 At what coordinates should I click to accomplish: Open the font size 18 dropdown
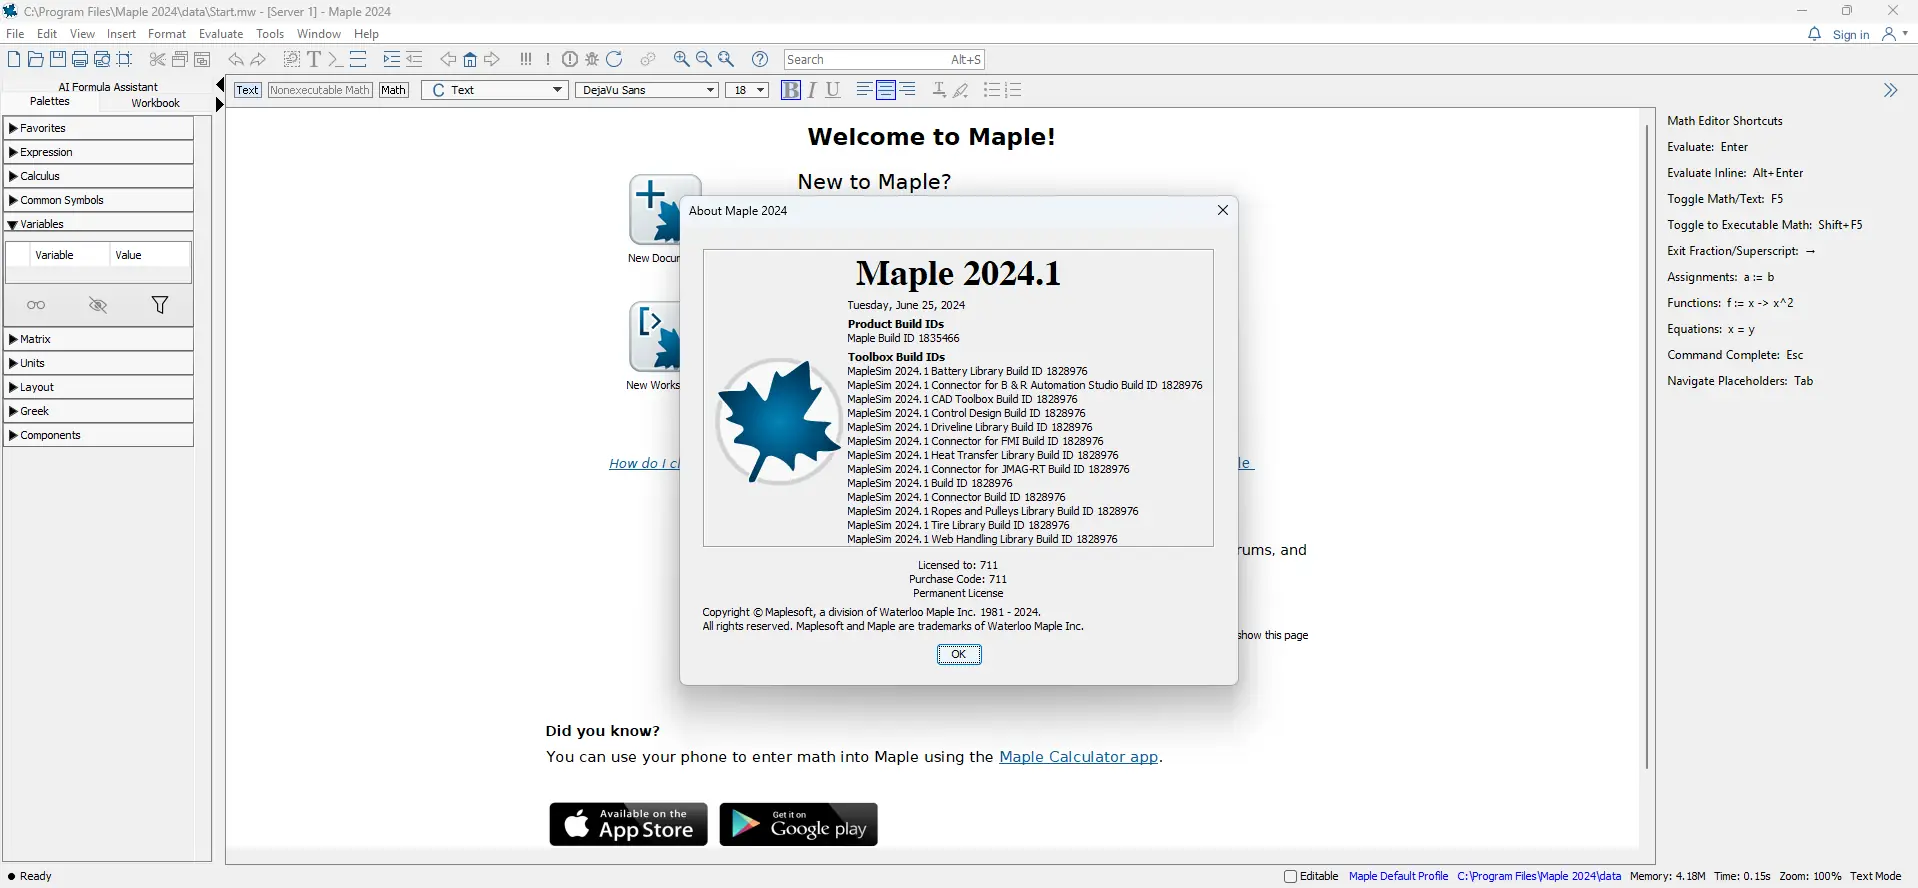click(747, 90)
